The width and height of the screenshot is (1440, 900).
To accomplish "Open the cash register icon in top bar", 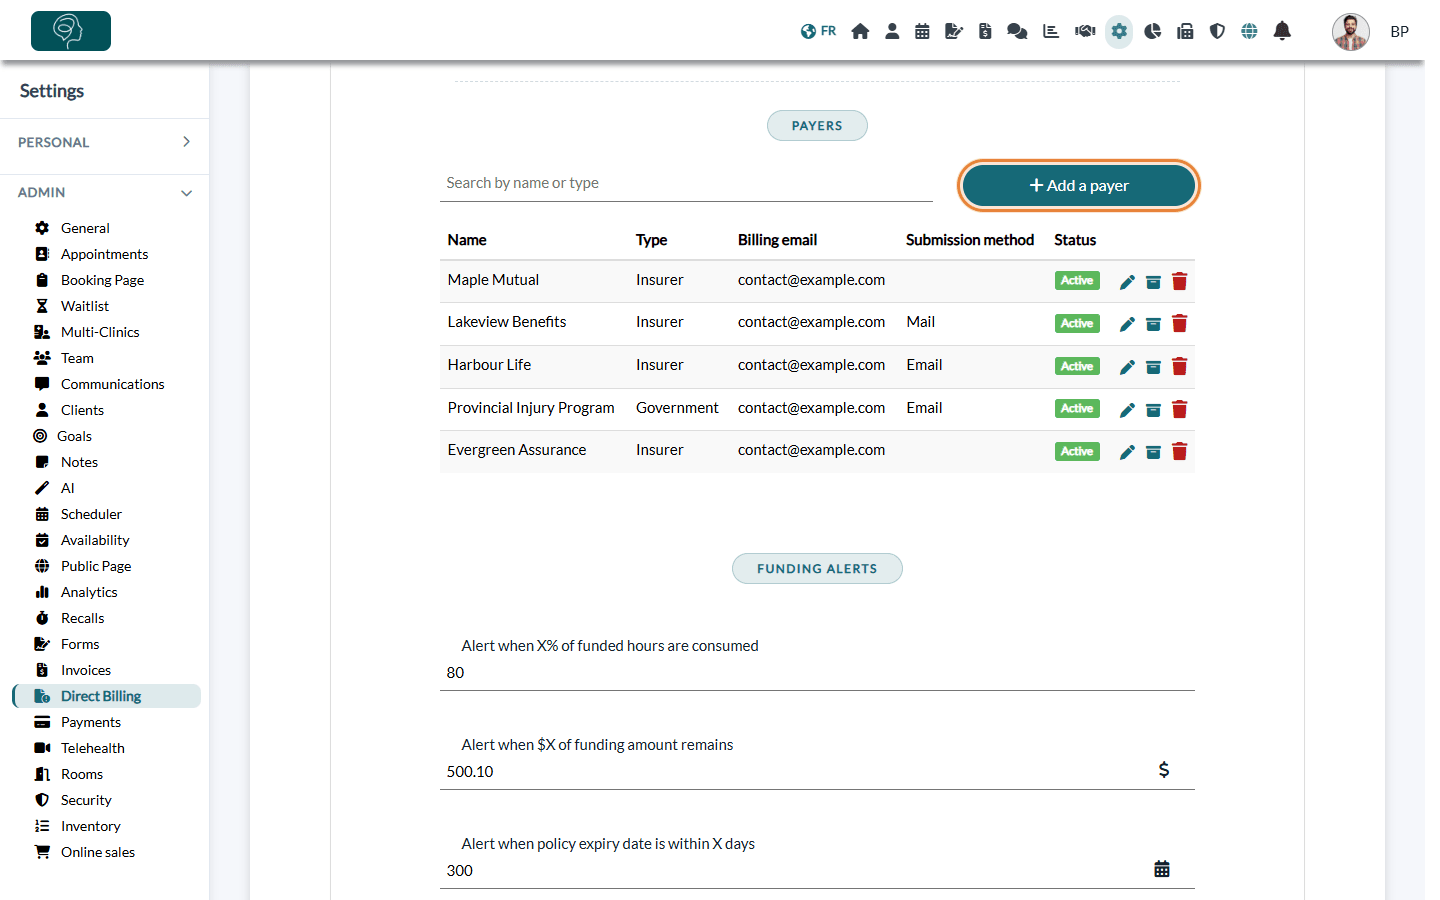I will 1185,31.
